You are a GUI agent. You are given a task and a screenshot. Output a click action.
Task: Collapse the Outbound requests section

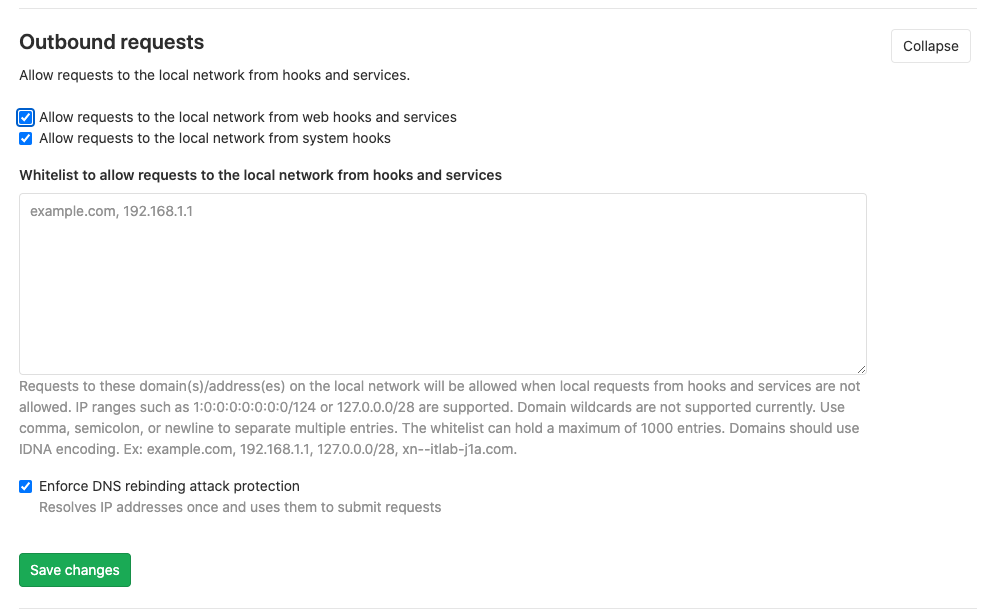click(930, 46)
